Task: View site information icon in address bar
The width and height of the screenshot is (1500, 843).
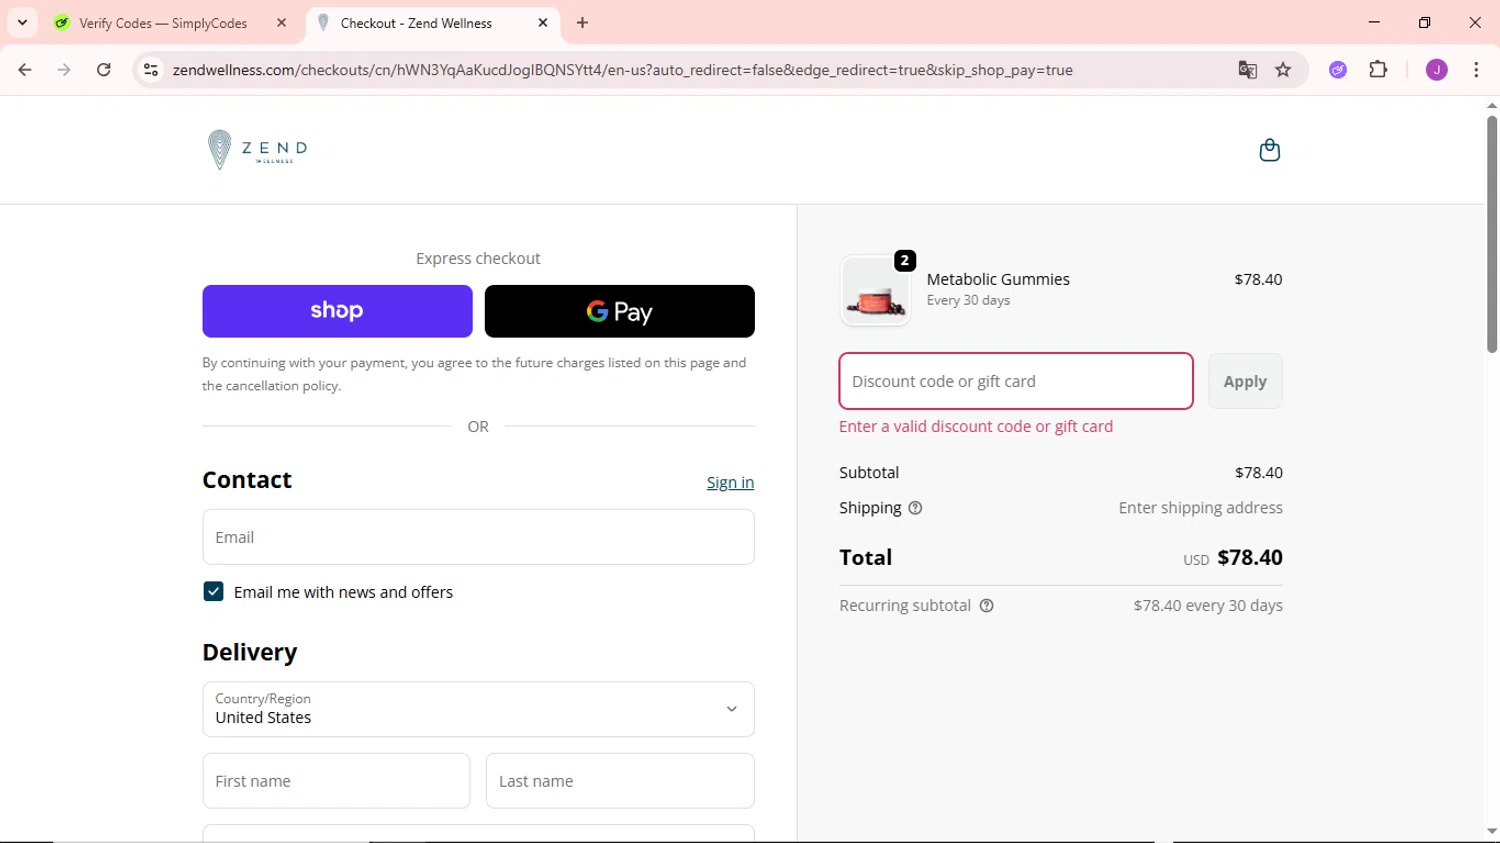Action: coord(151,70)
